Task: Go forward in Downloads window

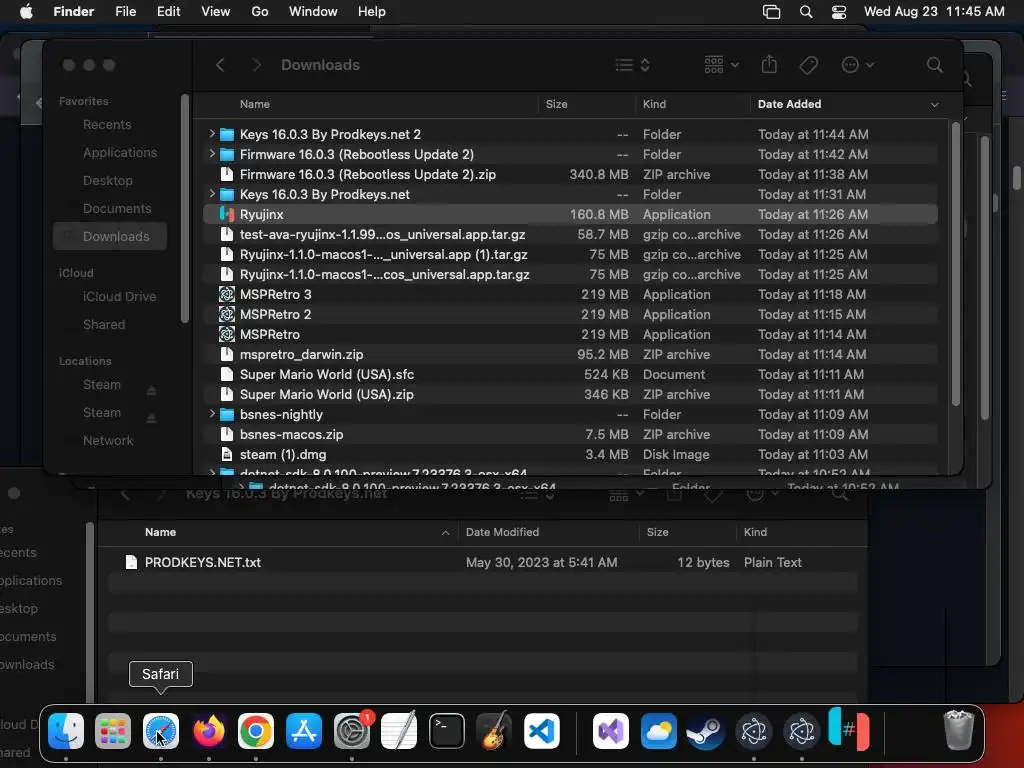Action: [x=257, y=65]
